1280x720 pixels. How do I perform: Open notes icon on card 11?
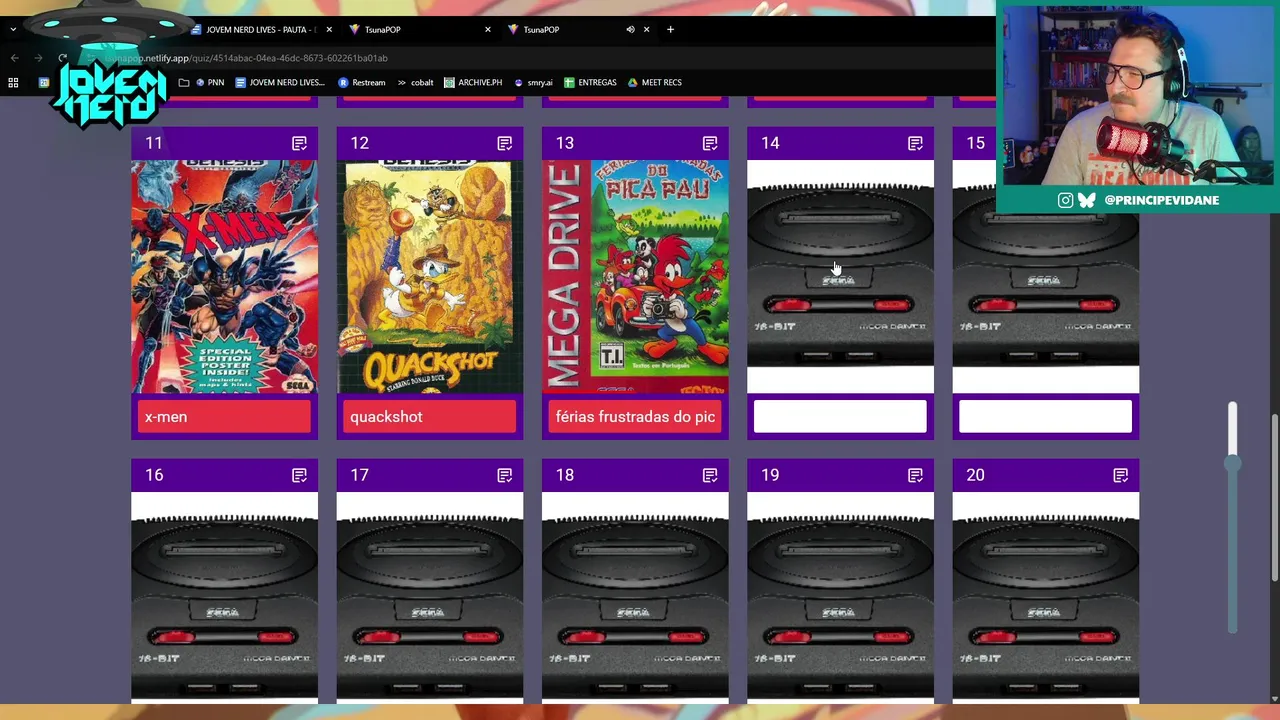point(299,144)
